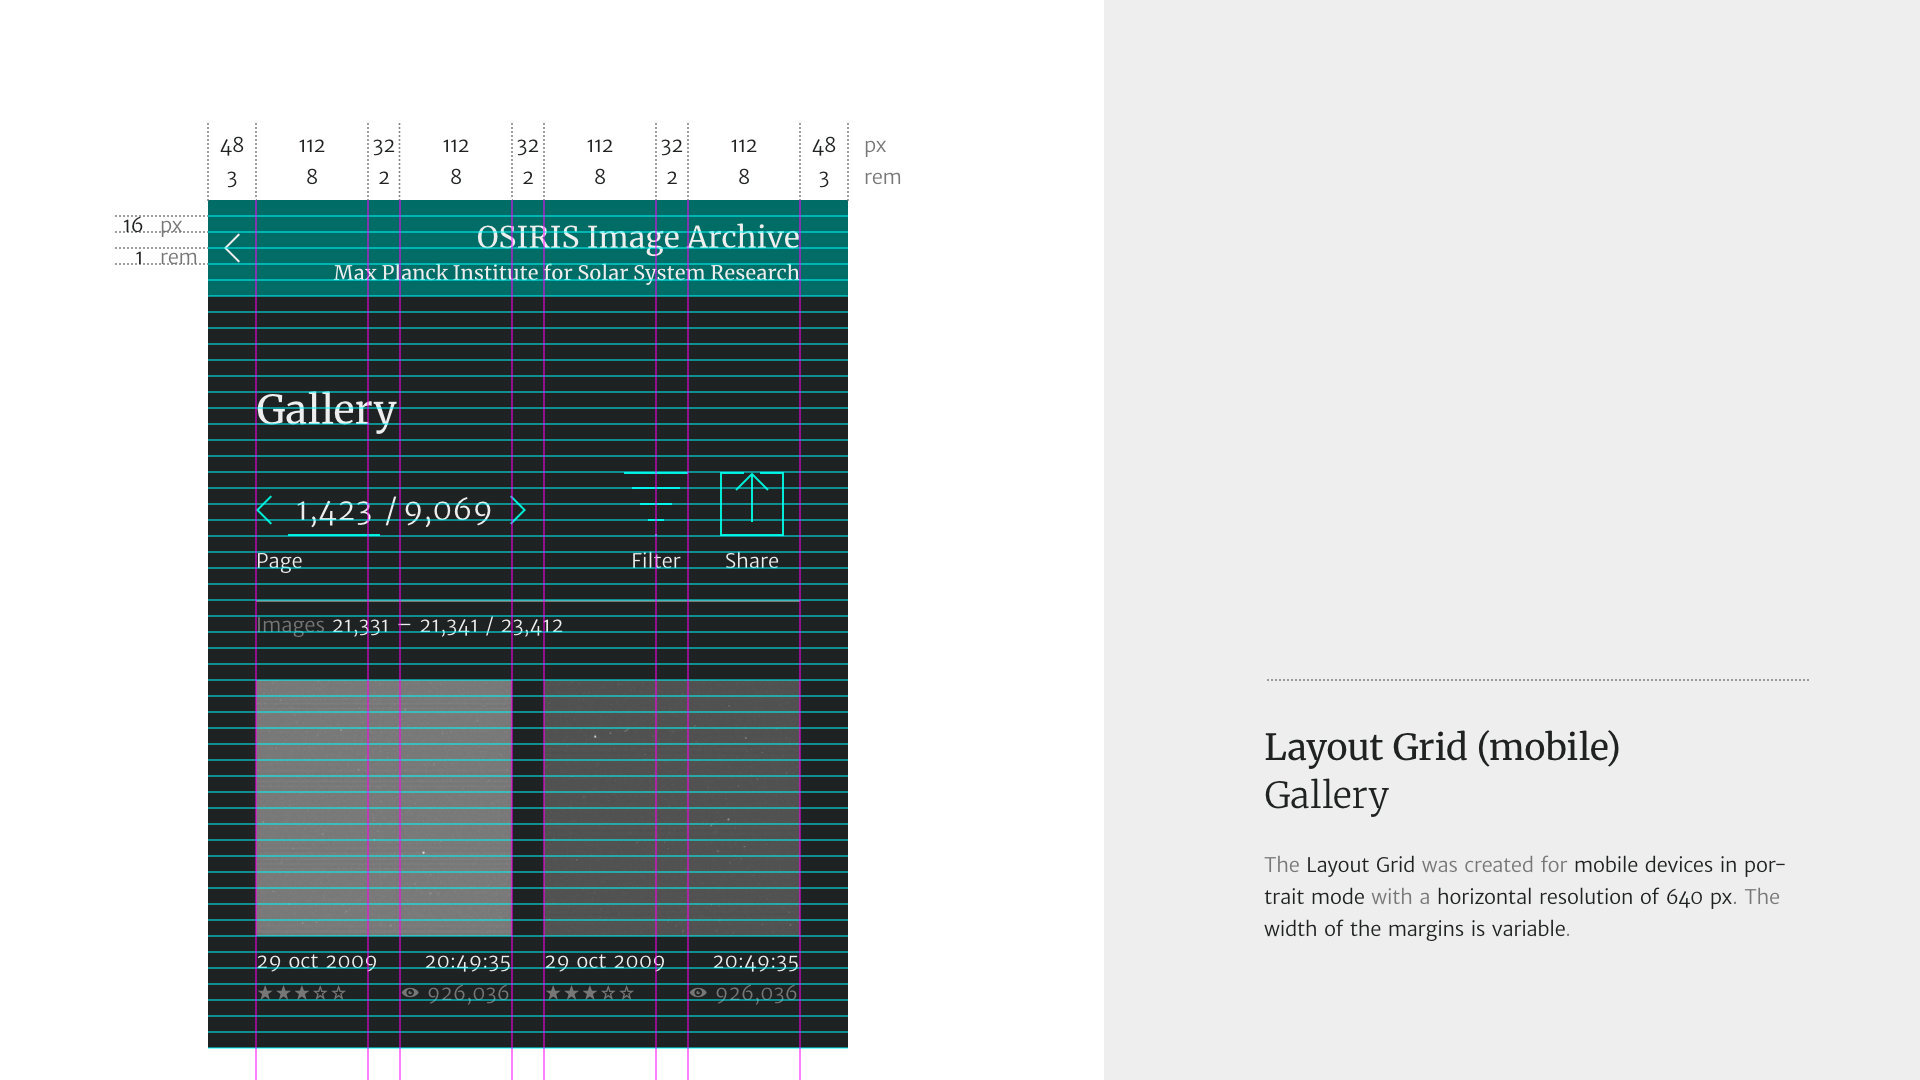
Task: Open the second gallery image thumbnail
Action: [x=672, y=808]
